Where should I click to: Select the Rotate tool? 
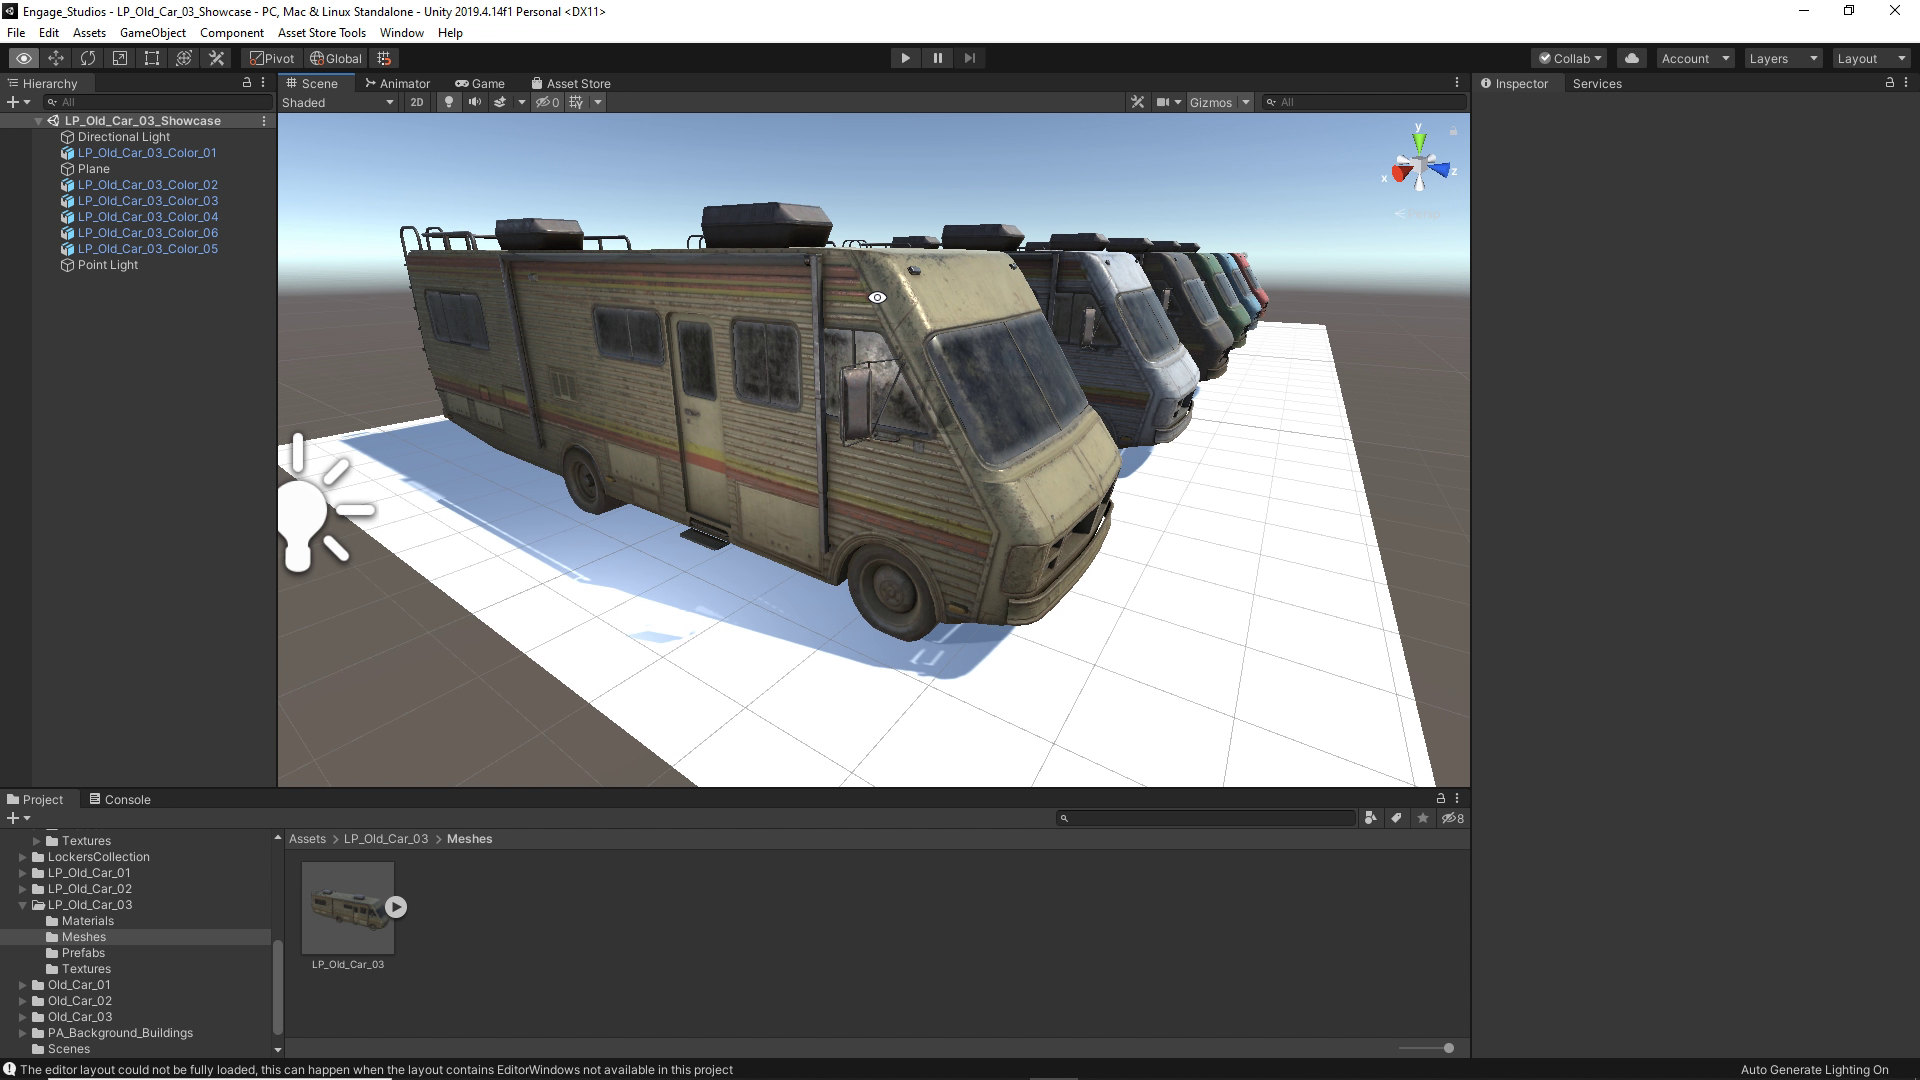click(88, 58)
